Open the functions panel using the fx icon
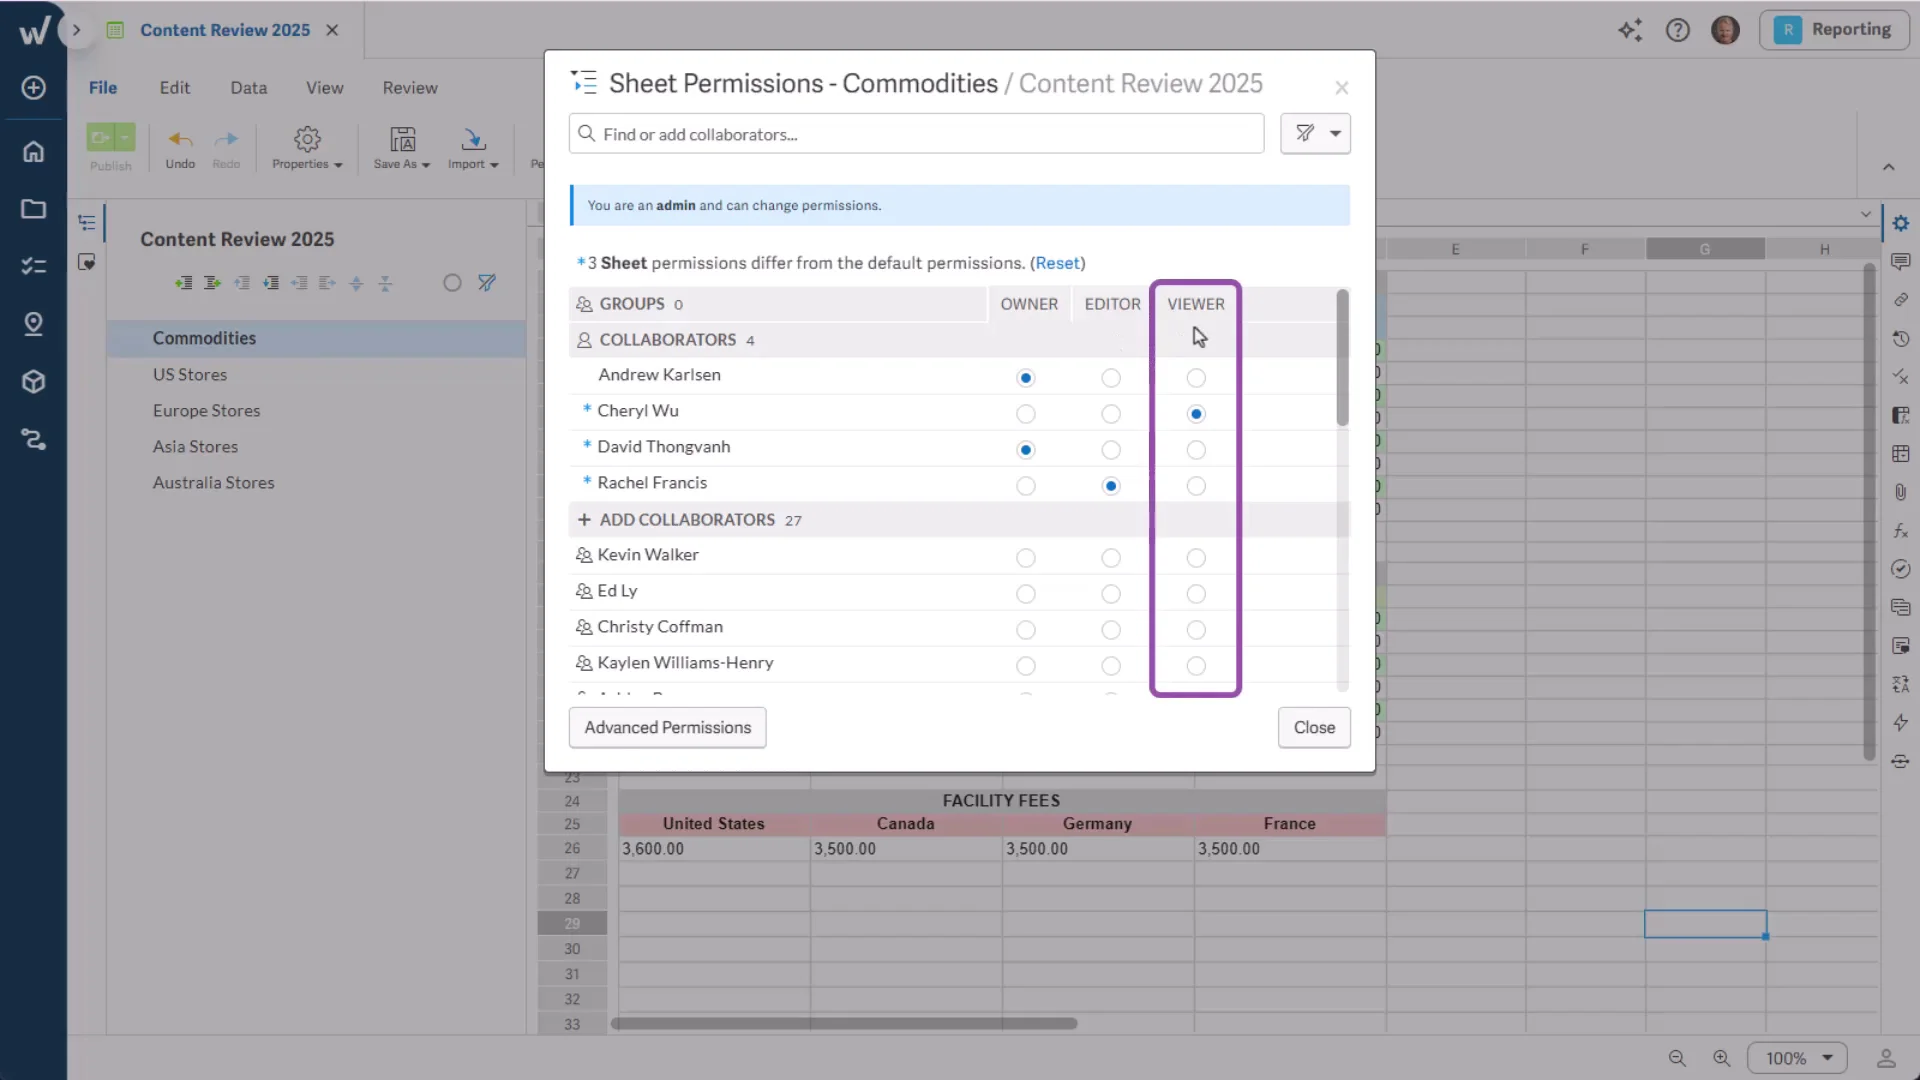The height and width of the screenshot is (1080, 1920). pos(1901,530)
